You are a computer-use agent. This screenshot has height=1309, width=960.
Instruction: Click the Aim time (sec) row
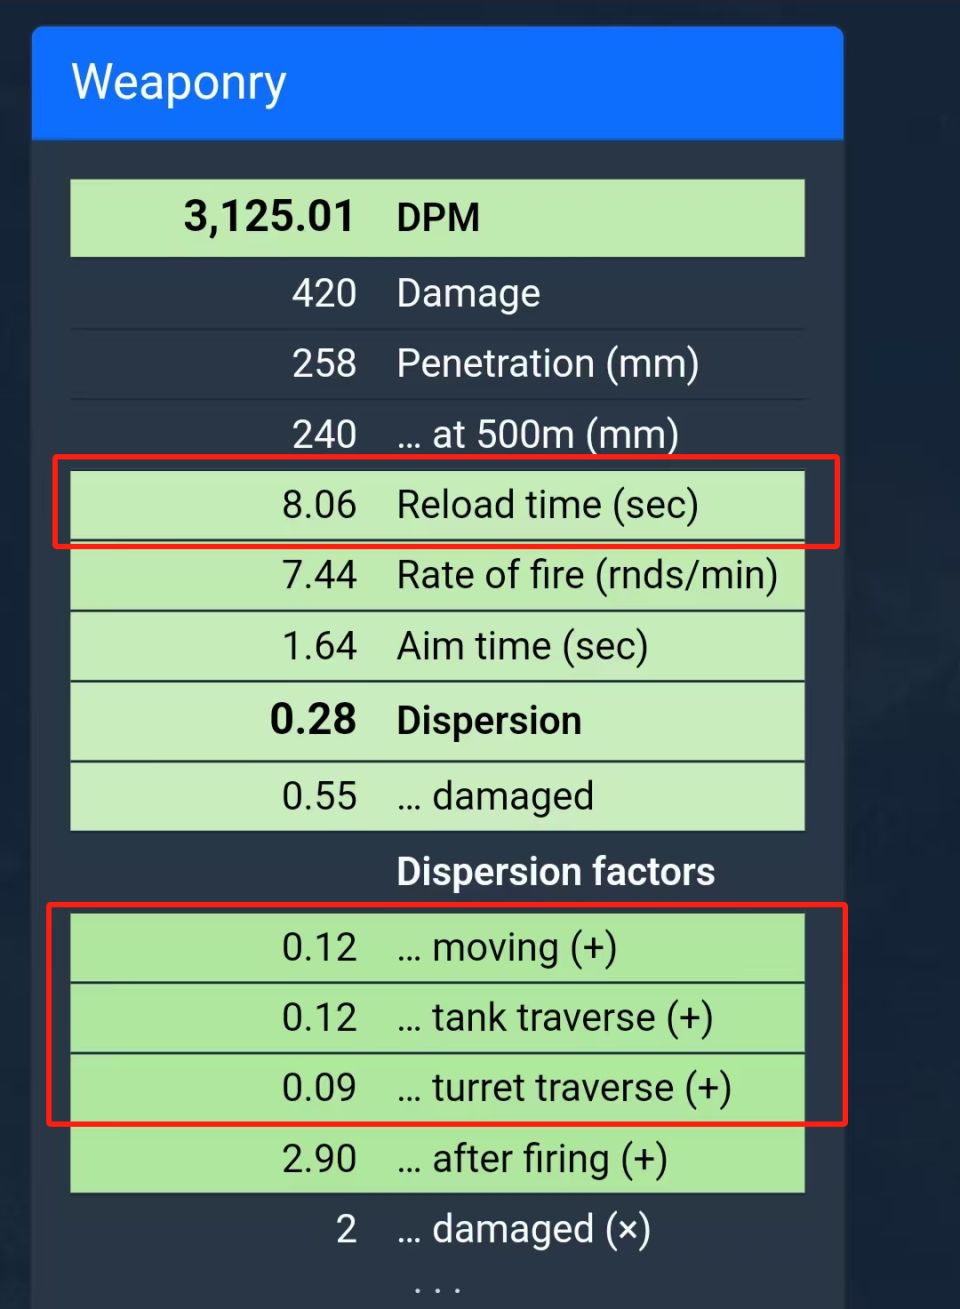coord(437,646)
